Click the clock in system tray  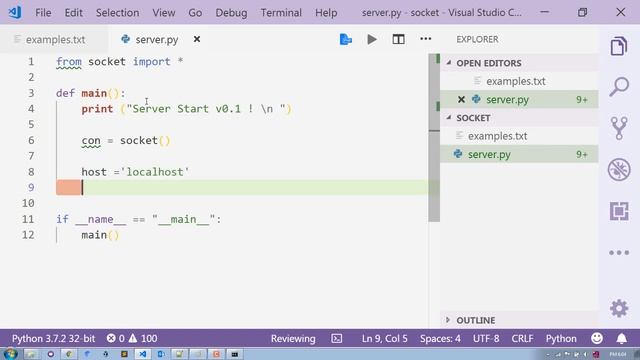click(x=618, y=354)
